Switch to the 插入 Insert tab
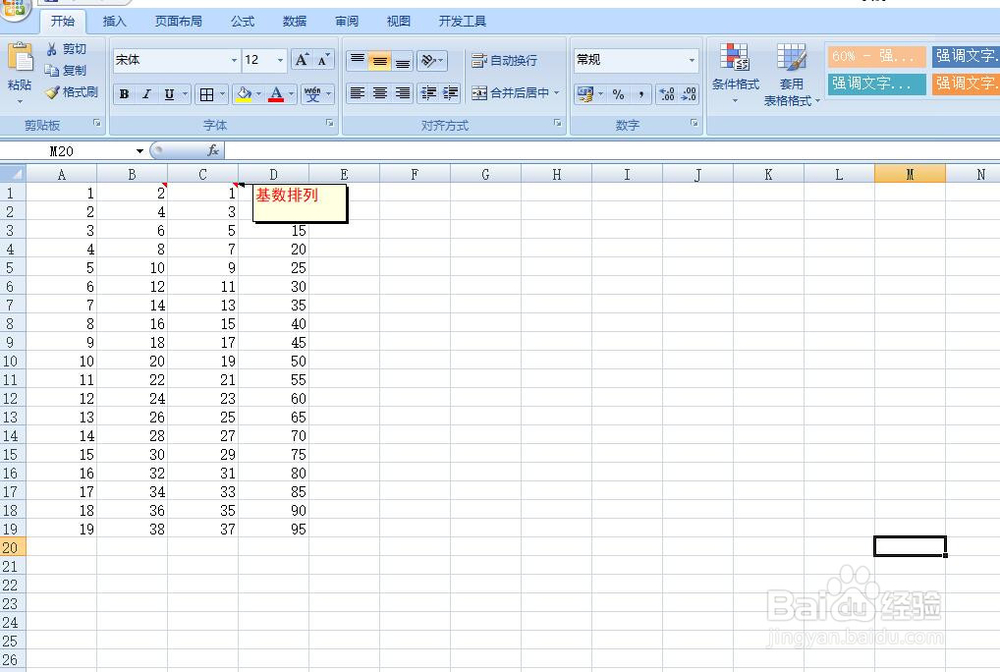This screenshot has height=672, width=1000. pyautogui.click(x=114, y=21)
